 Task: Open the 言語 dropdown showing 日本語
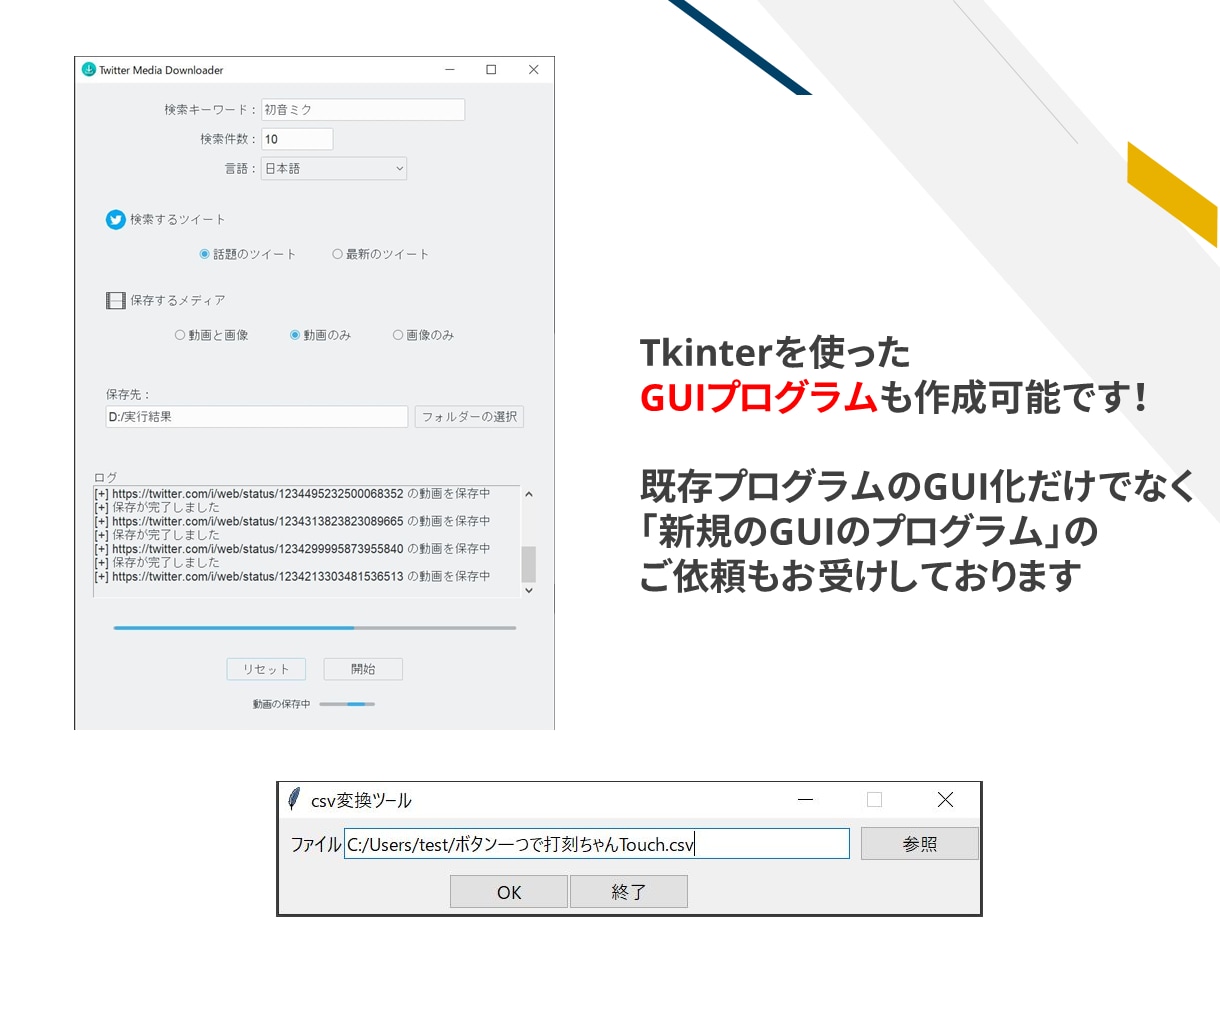[334, 169]
